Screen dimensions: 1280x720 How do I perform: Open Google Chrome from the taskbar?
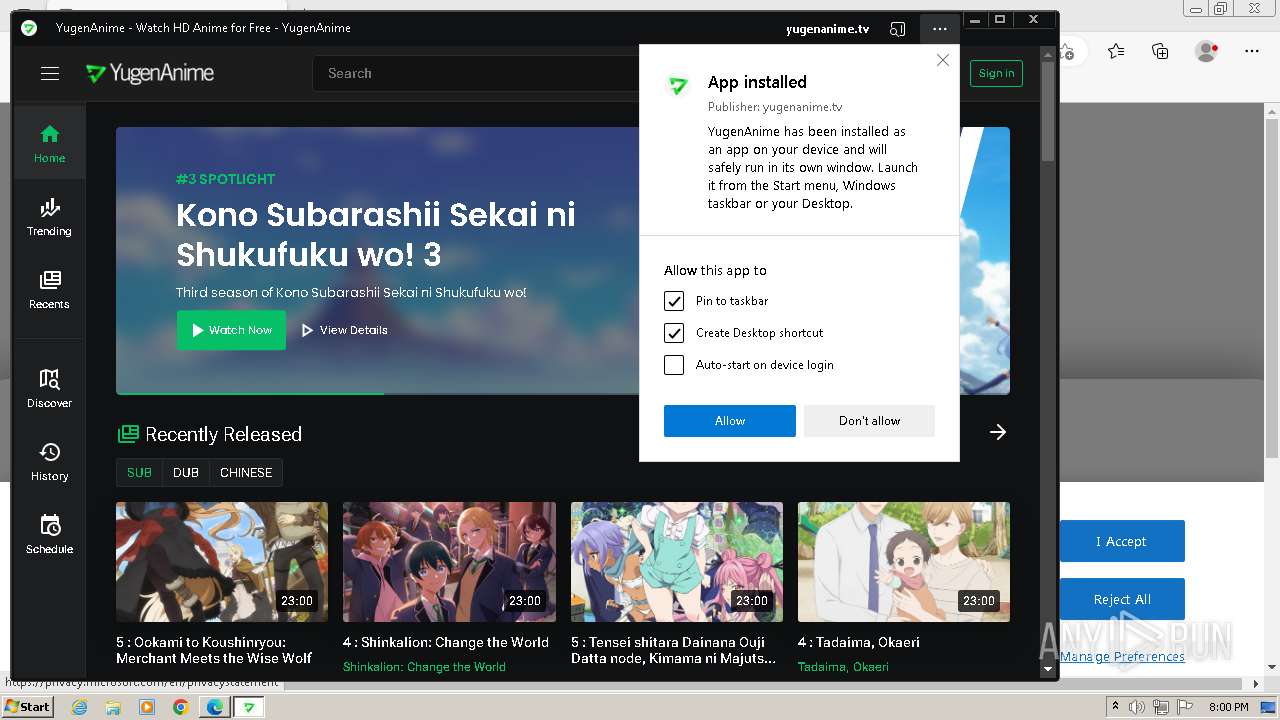pos(181,707)
